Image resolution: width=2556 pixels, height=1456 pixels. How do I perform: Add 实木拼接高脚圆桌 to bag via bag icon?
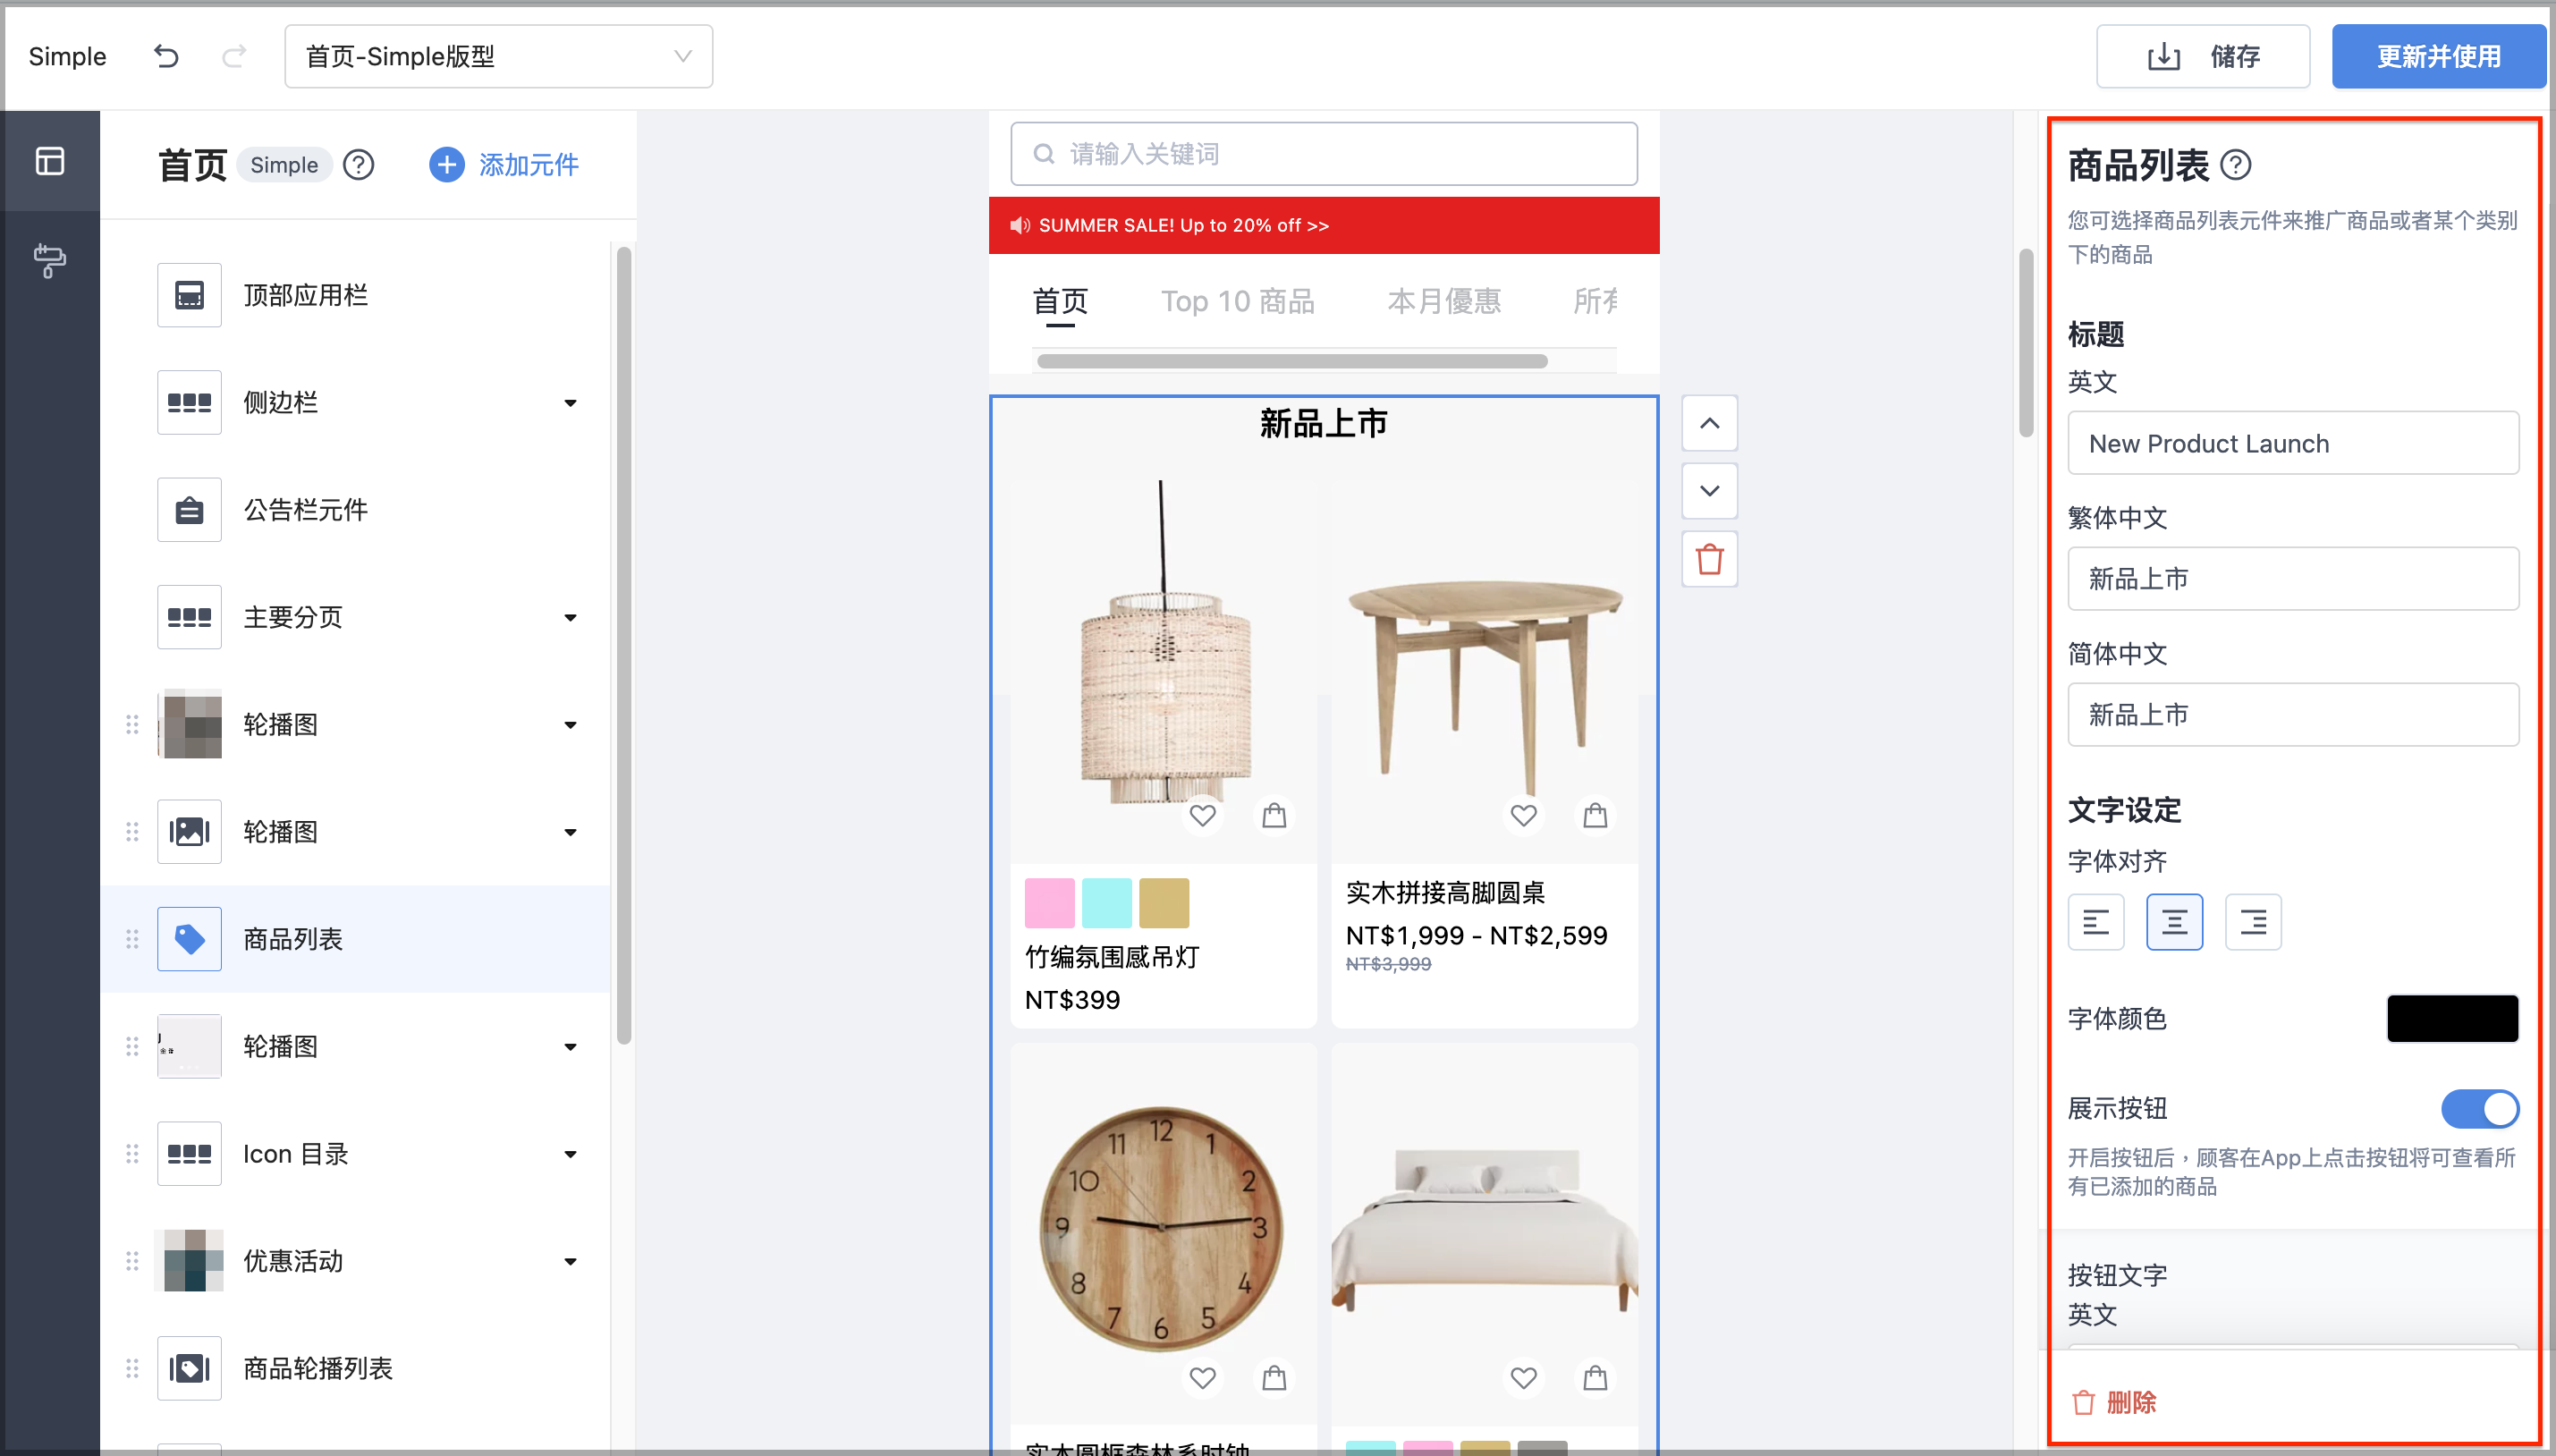point(1595,816)
